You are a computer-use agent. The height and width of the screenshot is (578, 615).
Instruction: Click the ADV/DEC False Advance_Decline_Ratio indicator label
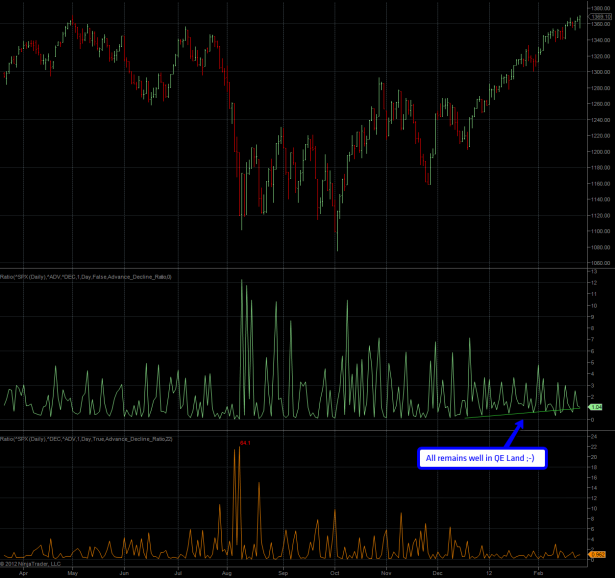coord(86,277)
